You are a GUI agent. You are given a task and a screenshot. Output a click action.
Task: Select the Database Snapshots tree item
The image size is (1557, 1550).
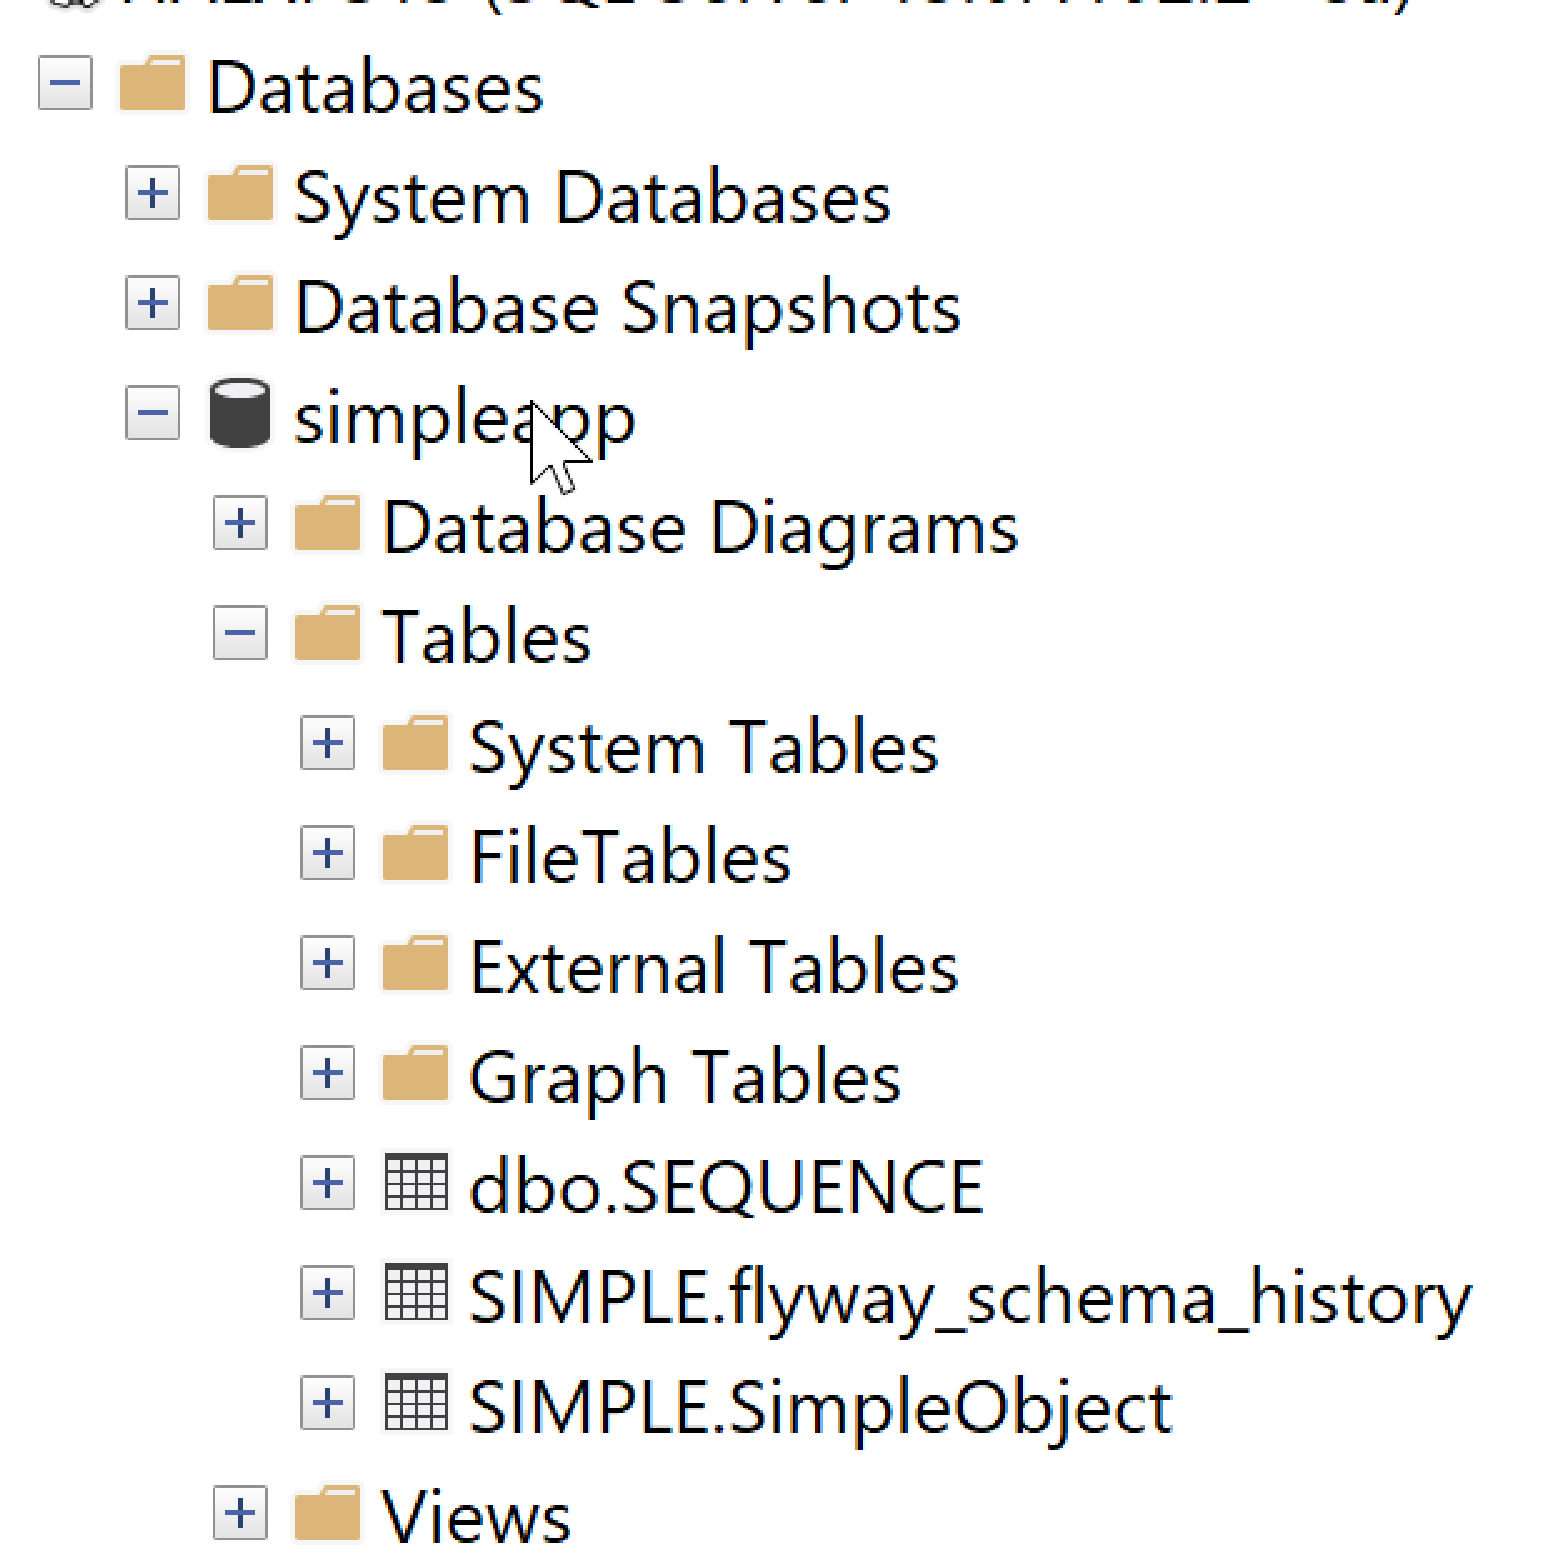[x=628, y=306]
